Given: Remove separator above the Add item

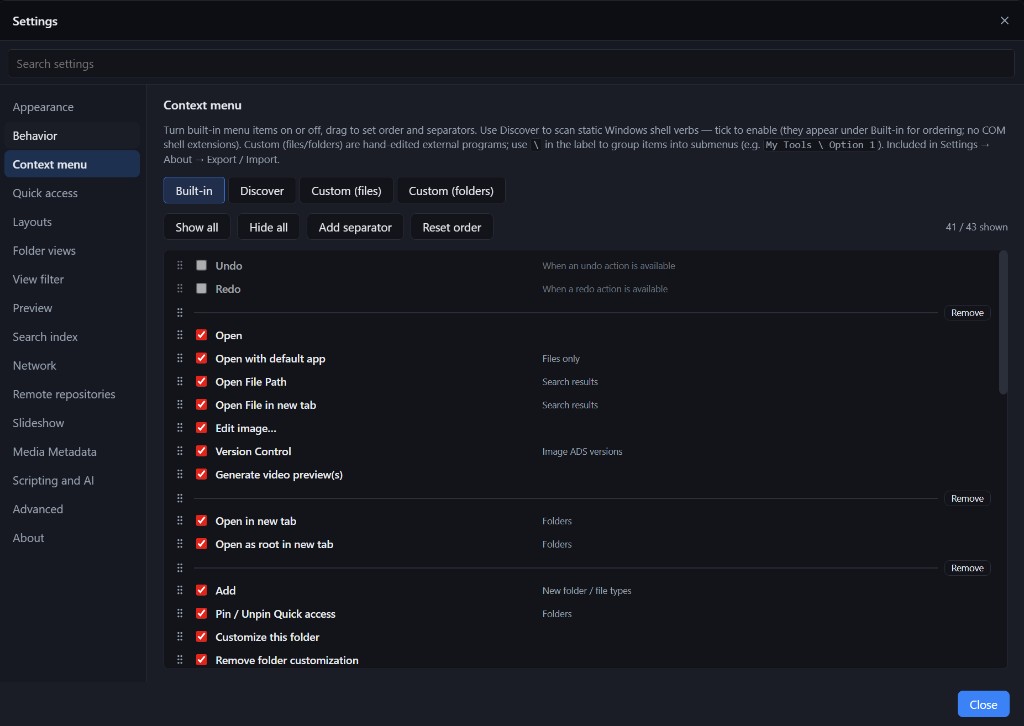Looking at the screenshot, I should (967, 568).
